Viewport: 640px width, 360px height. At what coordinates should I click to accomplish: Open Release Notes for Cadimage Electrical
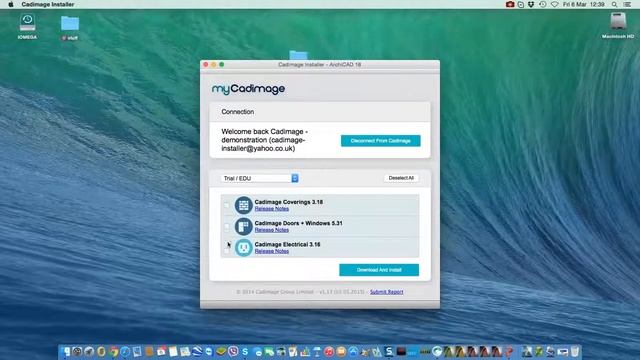[271, 251]
